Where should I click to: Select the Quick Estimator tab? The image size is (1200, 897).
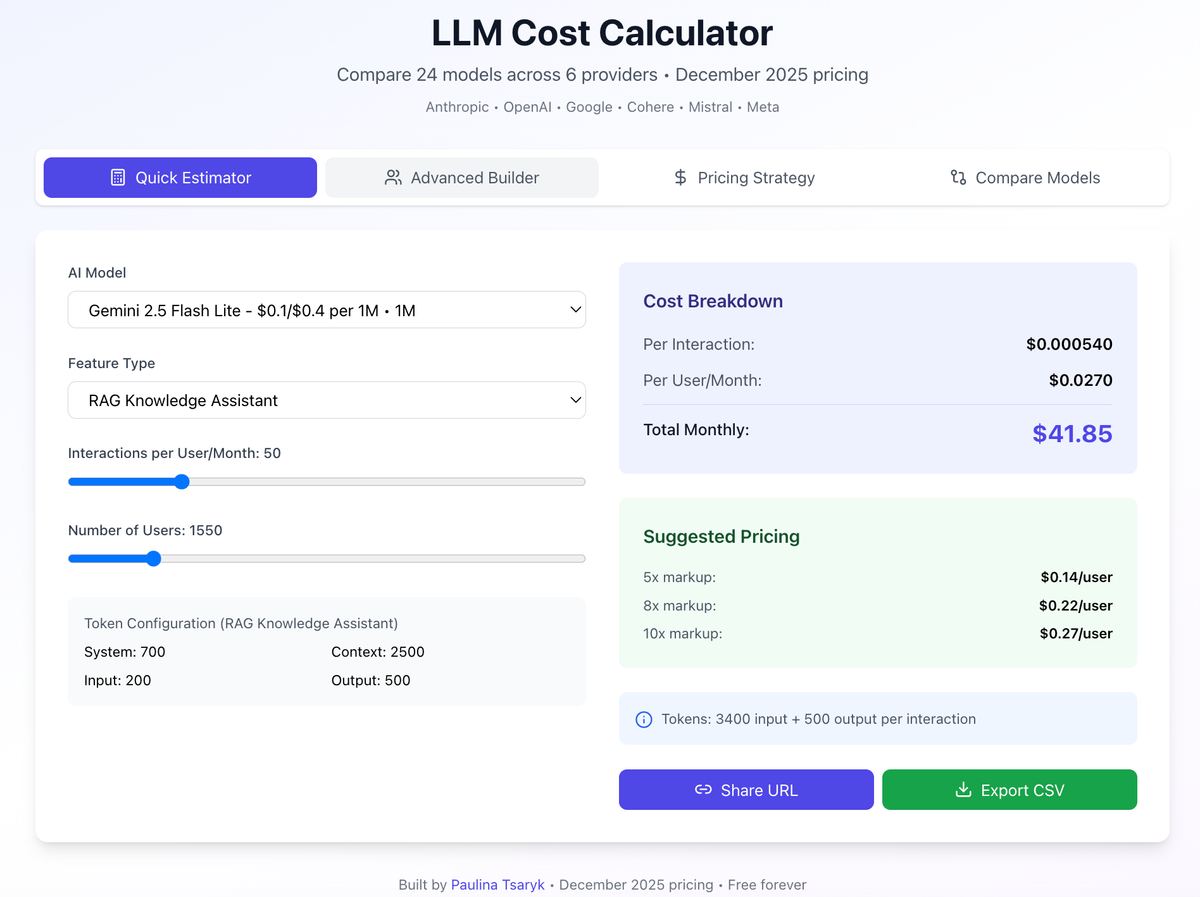pos(180,177)
